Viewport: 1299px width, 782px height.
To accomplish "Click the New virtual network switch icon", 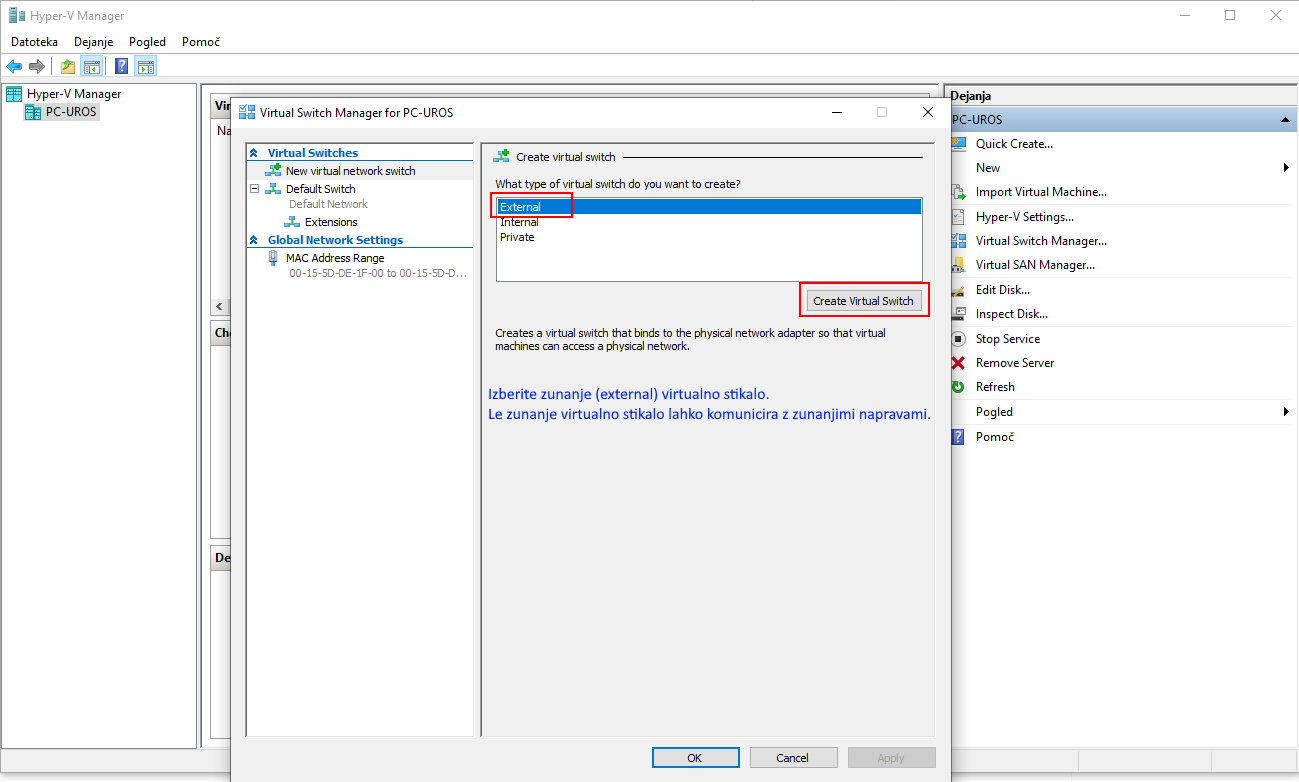I will click(x=273, y=171).
